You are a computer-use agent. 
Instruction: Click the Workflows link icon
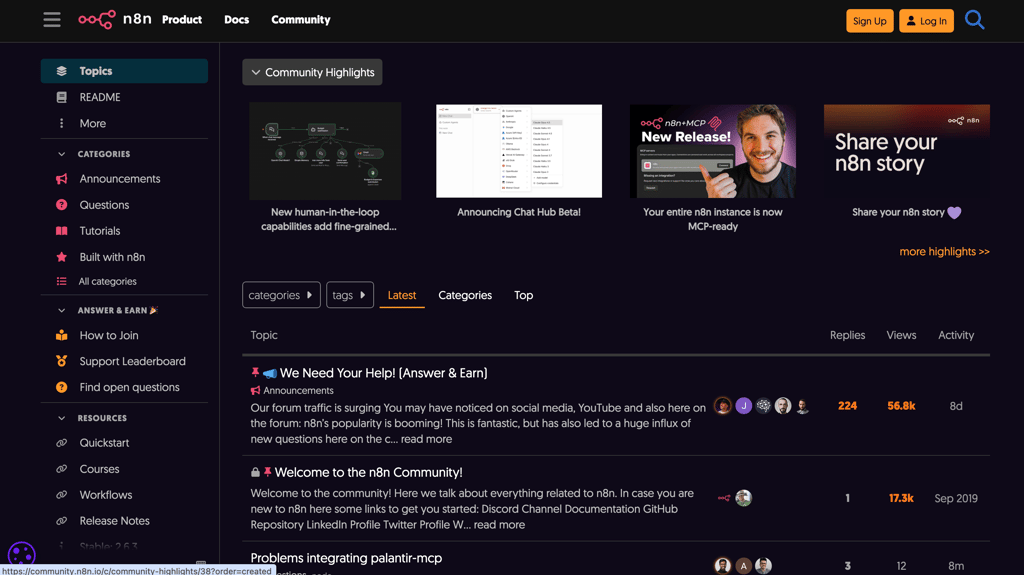[x=61, y=495]
